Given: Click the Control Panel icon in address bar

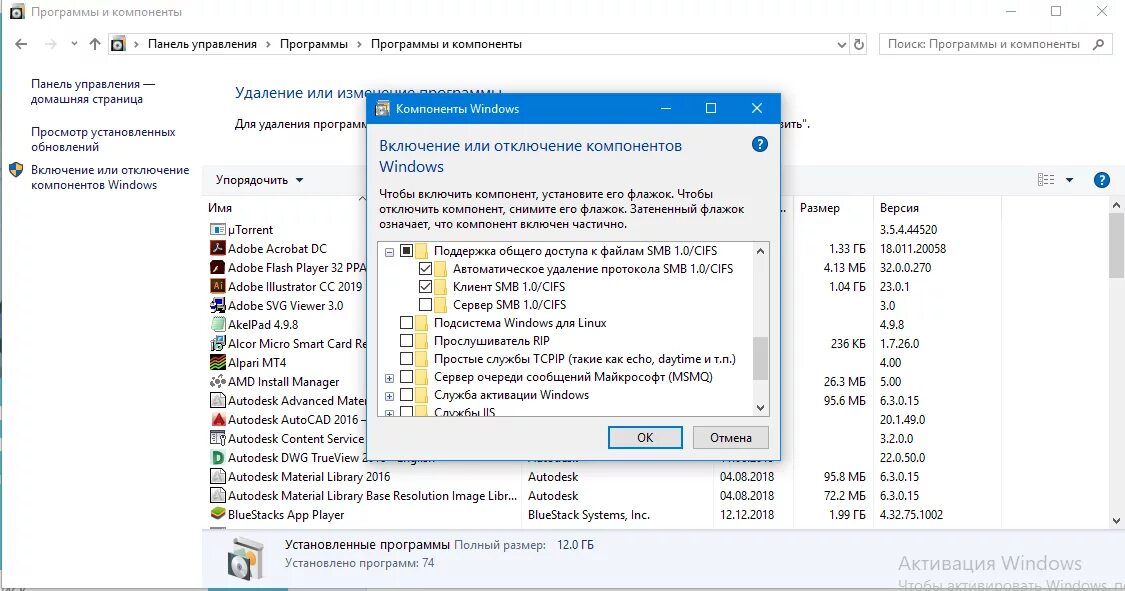Looking at the screenshot, I should pyautogui.click(x=118, y=44).
